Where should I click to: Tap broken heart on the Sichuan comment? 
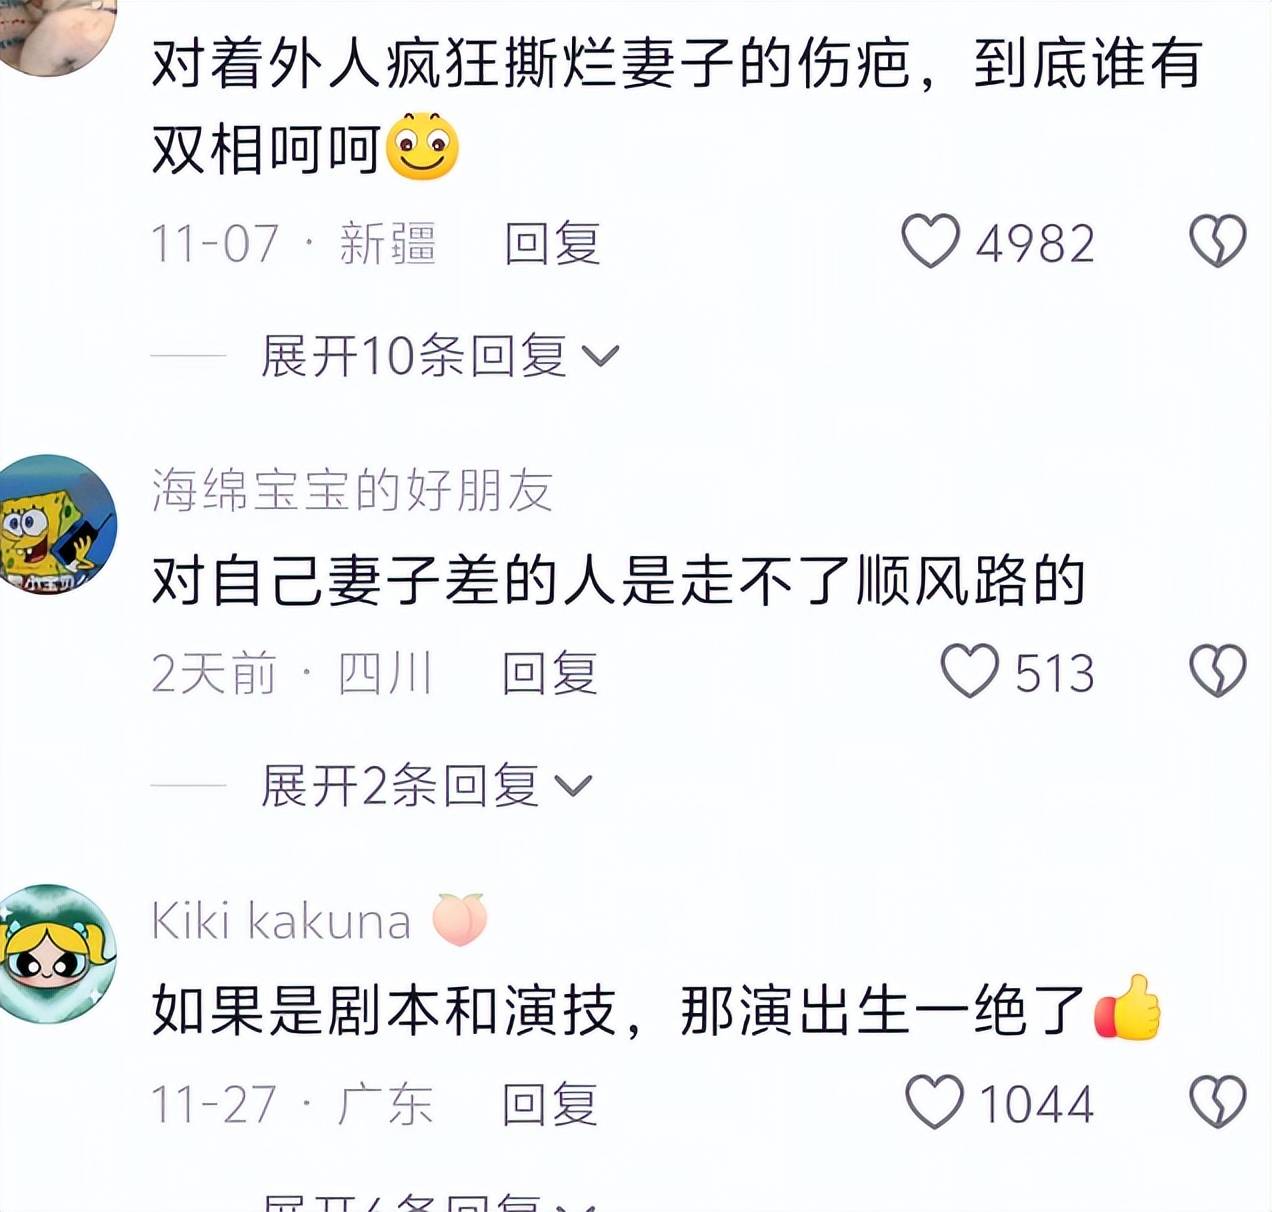tap(1217, 671)
